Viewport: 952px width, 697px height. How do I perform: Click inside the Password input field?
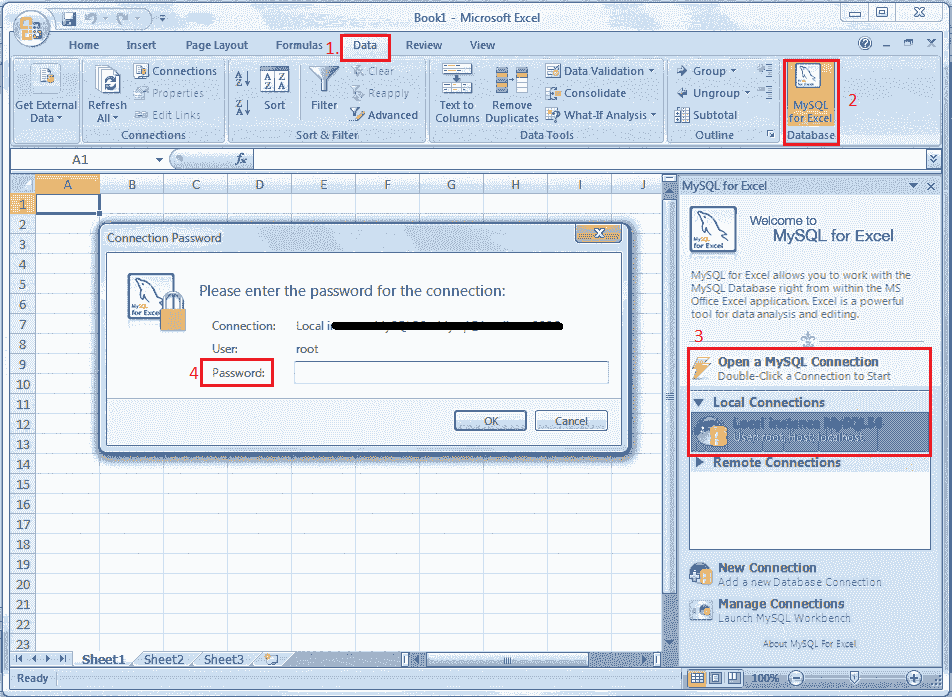(450, 372)
